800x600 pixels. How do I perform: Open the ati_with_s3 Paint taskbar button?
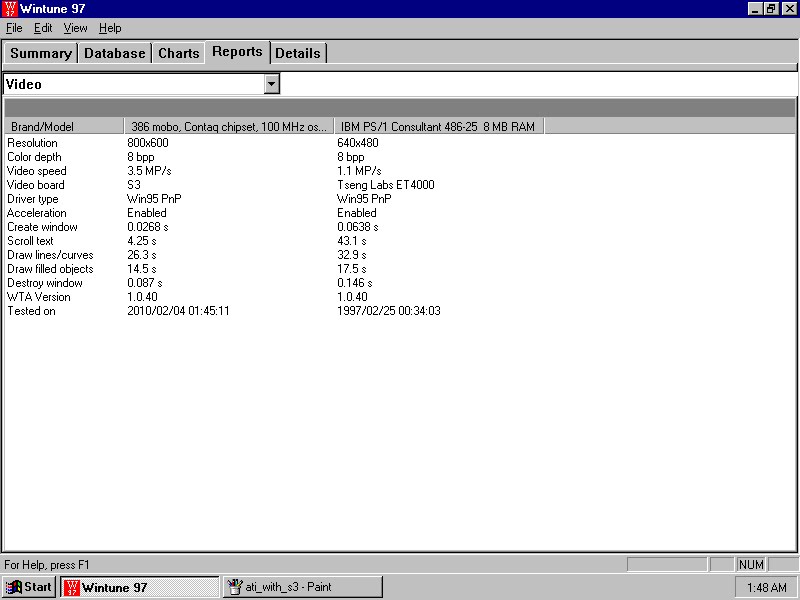coord(302,587)
